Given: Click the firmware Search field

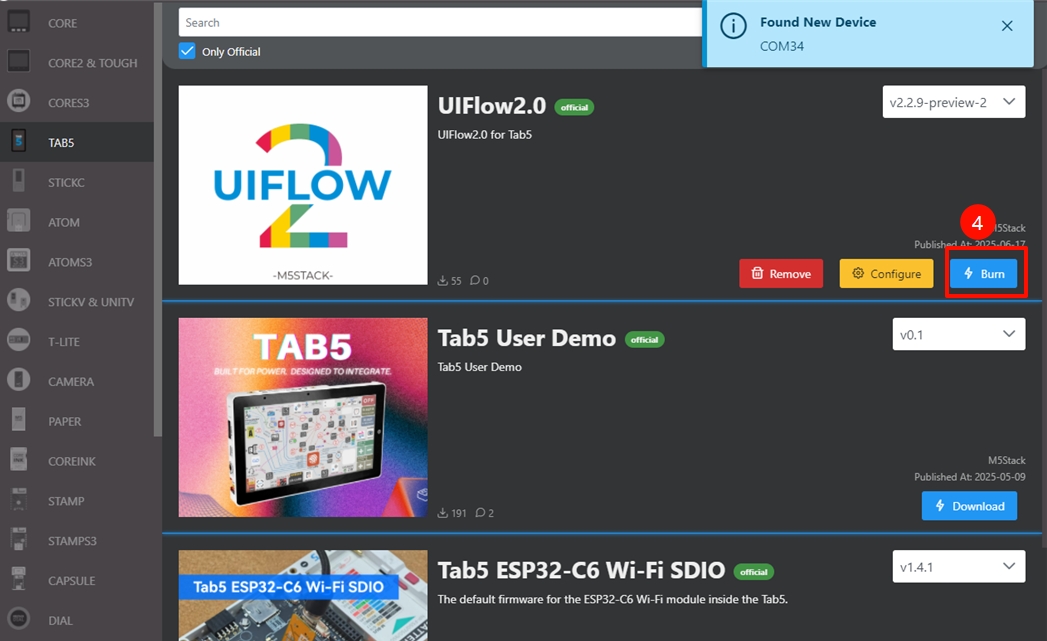Looking at the screenshot, I should (x=440, y=23).
